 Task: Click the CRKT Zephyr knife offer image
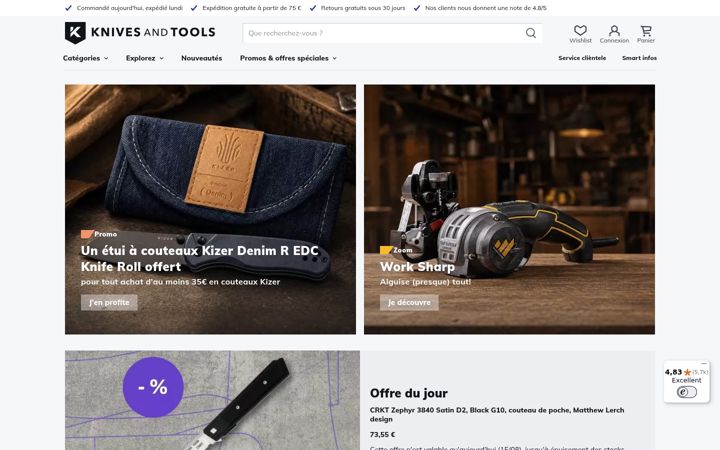tap(212, 400)
